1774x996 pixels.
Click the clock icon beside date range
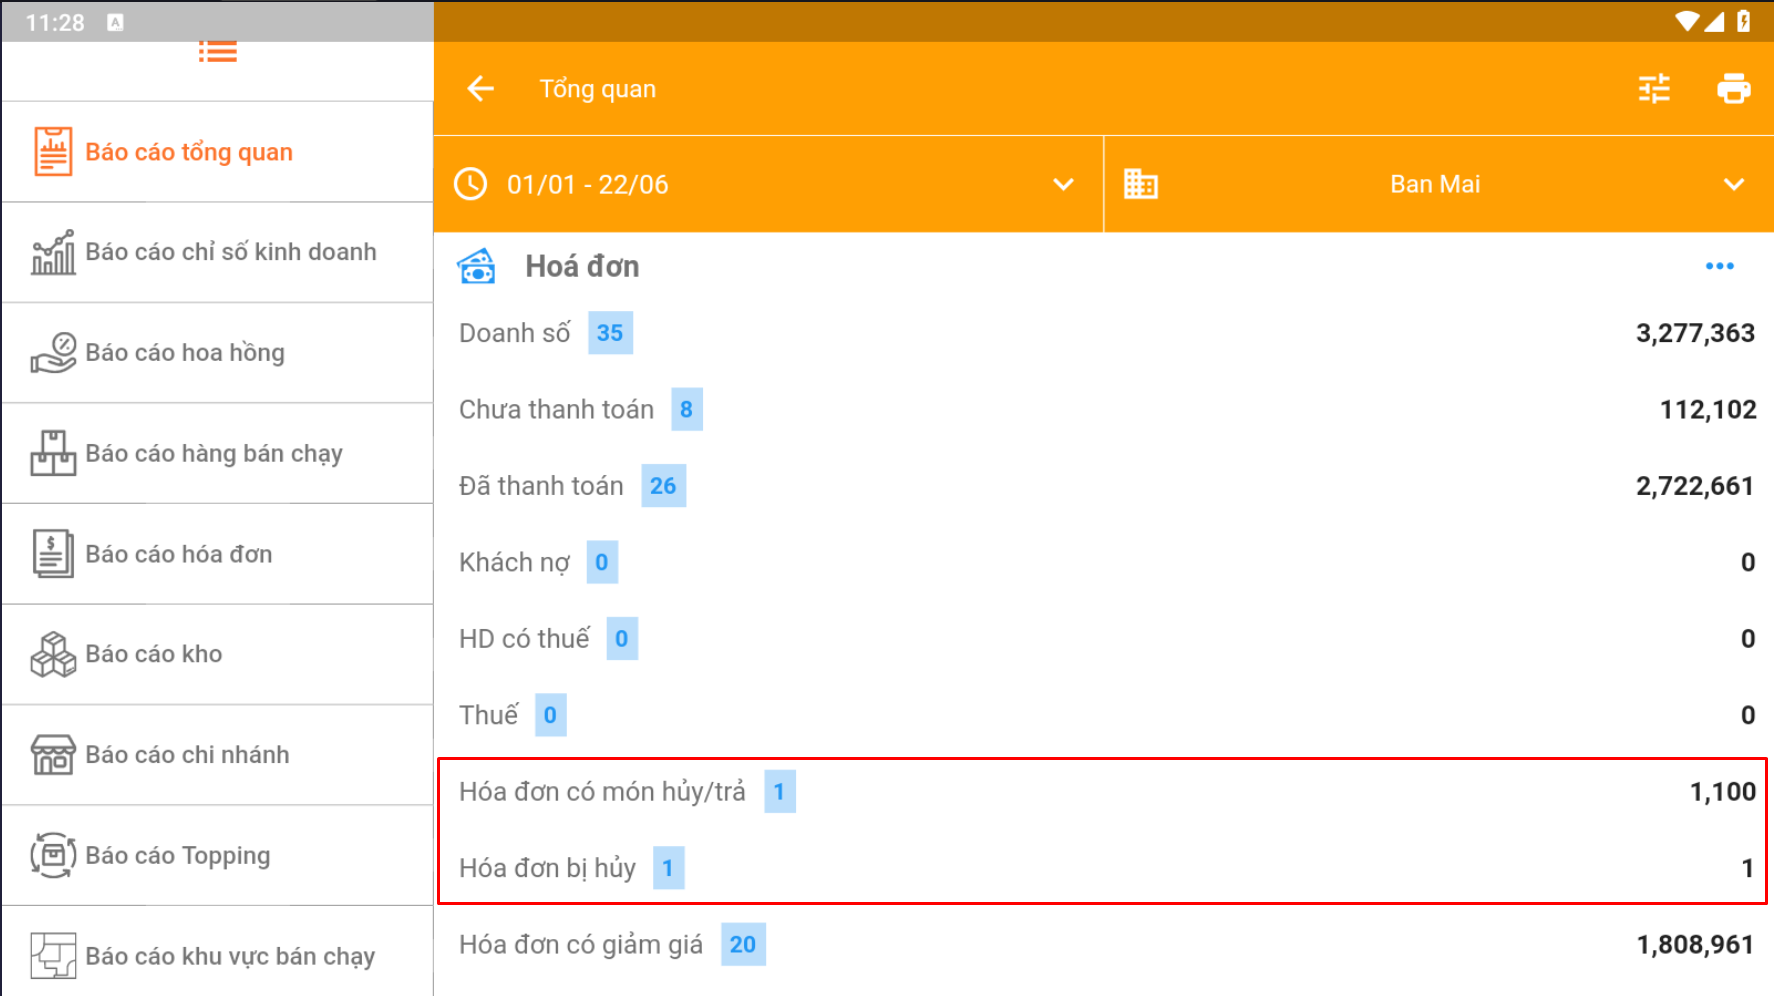(471, 184)
